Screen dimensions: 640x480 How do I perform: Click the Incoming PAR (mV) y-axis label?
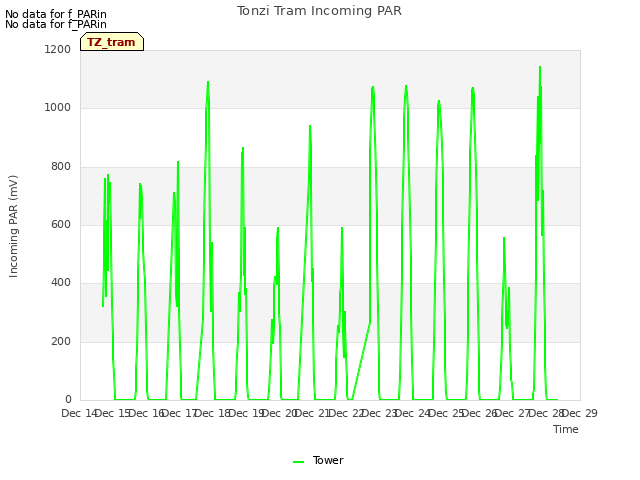click(13, 227)
